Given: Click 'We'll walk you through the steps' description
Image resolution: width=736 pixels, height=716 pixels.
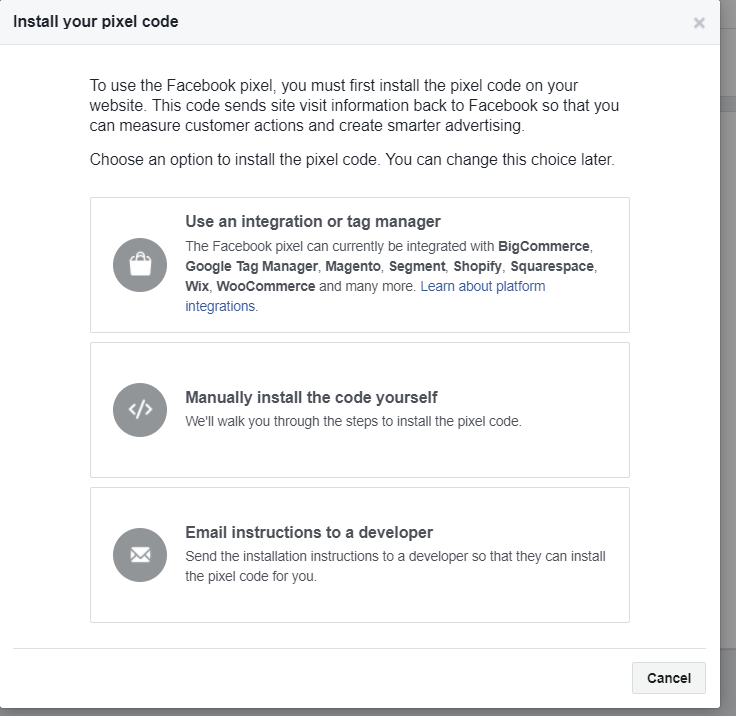Looking at the screenshot, I should pyautogui.click(x=353, y=422).
